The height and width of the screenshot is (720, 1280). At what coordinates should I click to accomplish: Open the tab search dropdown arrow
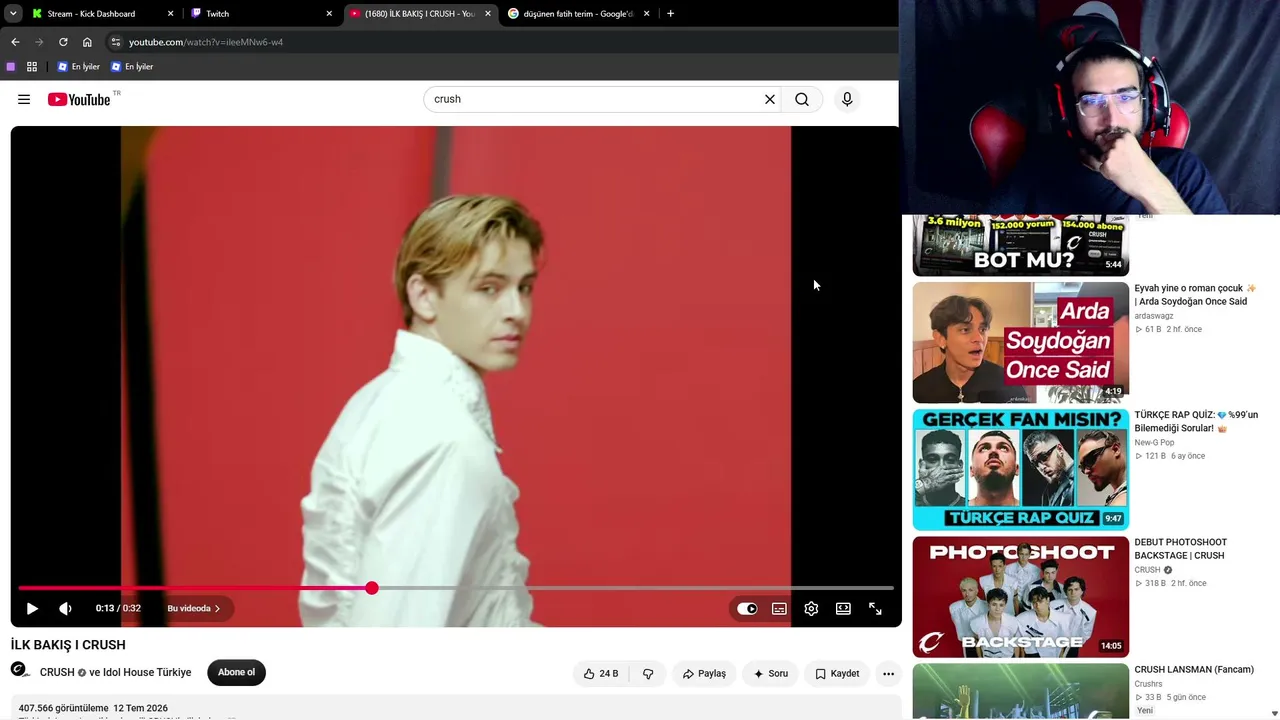coord(13,14)
